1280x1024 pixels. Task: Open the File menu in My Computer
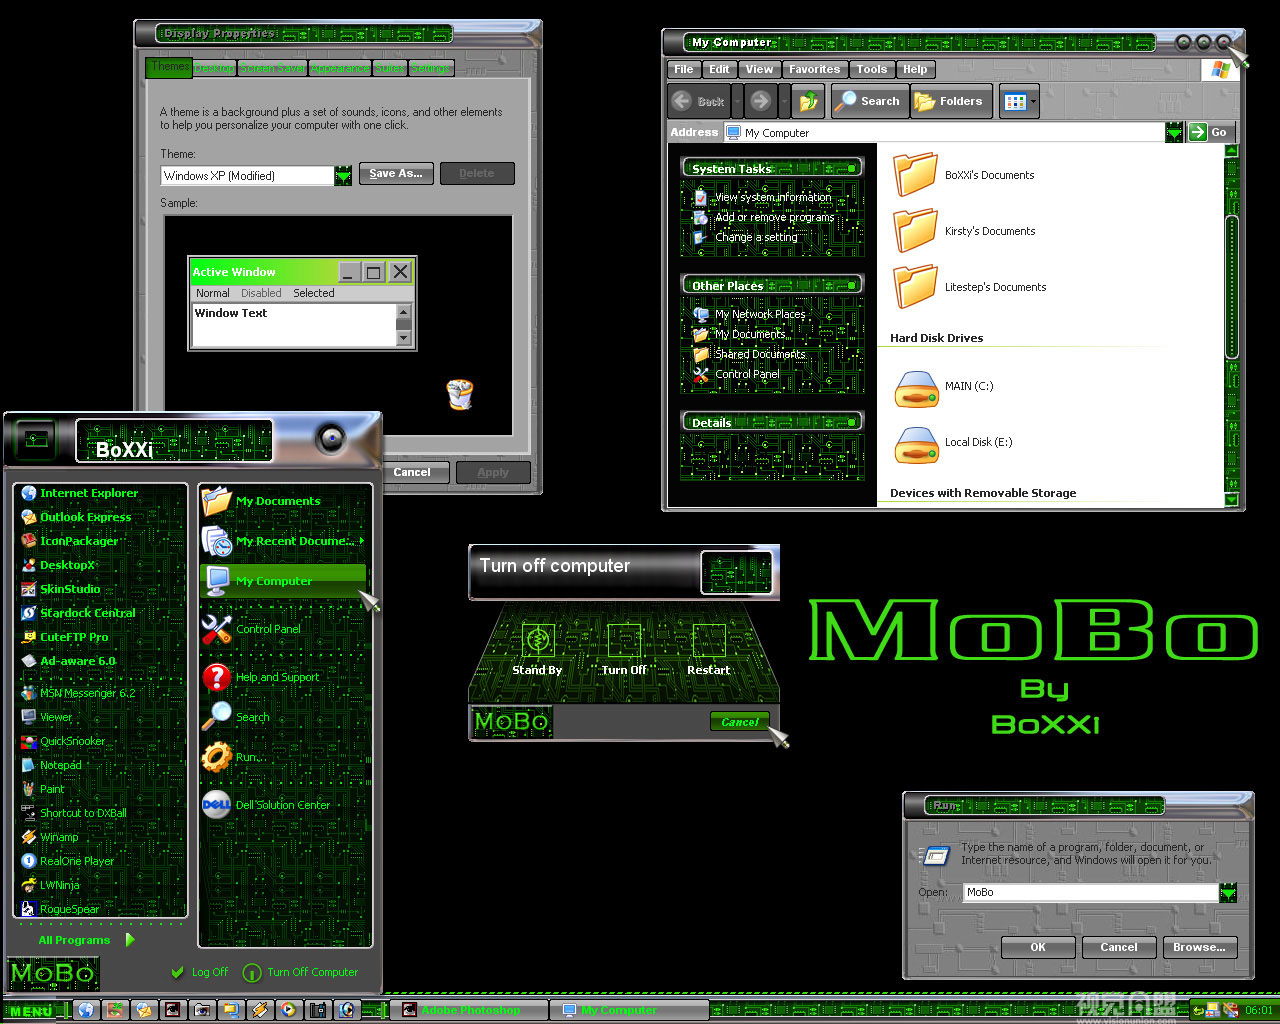tap(684, 69)
